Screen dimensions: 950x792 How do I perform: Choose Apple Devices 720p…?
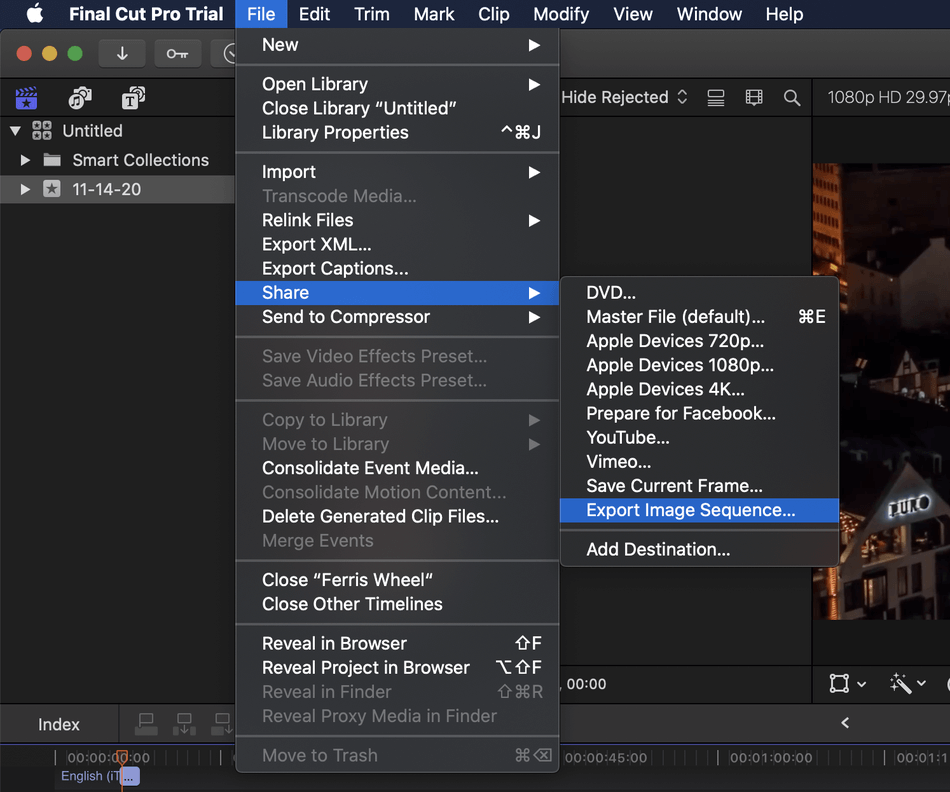point(700,341)
